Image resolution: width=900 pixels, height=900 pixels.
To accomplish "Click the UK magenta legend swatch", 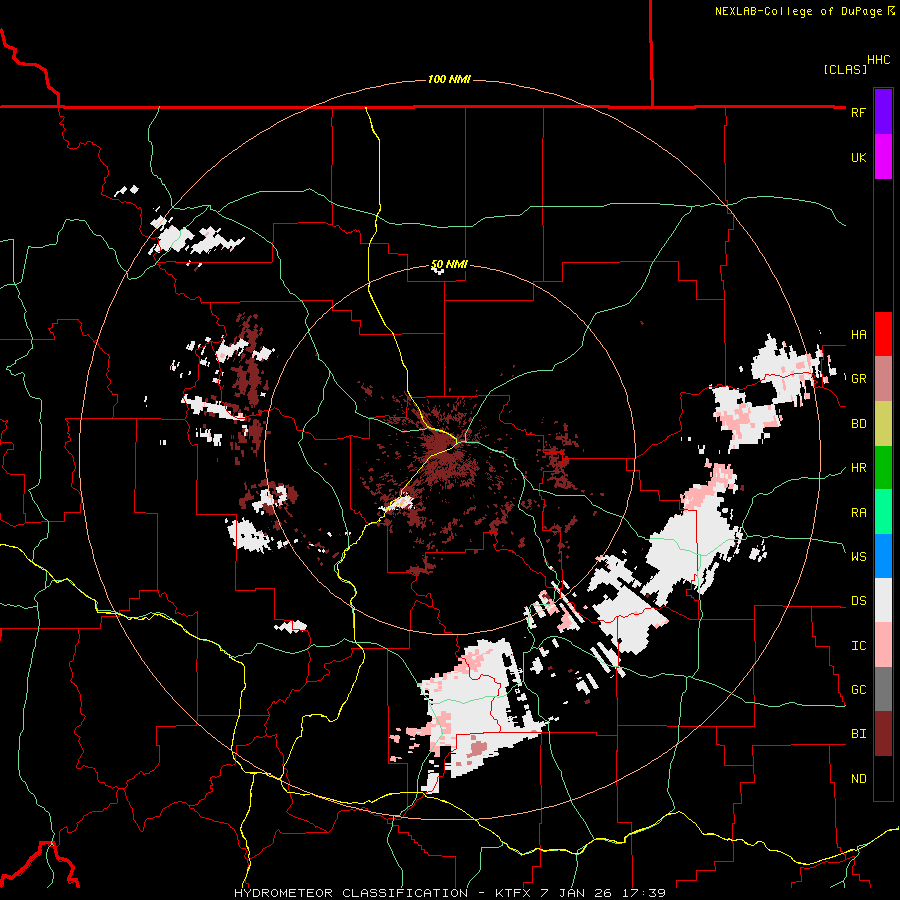I will click(x=883, y=157).
